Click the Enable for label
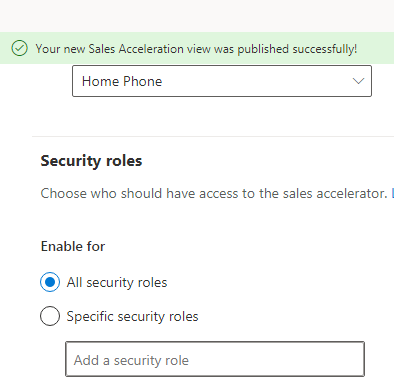Image resolution: width=394 pixels, height=378 pixels. 73,246
